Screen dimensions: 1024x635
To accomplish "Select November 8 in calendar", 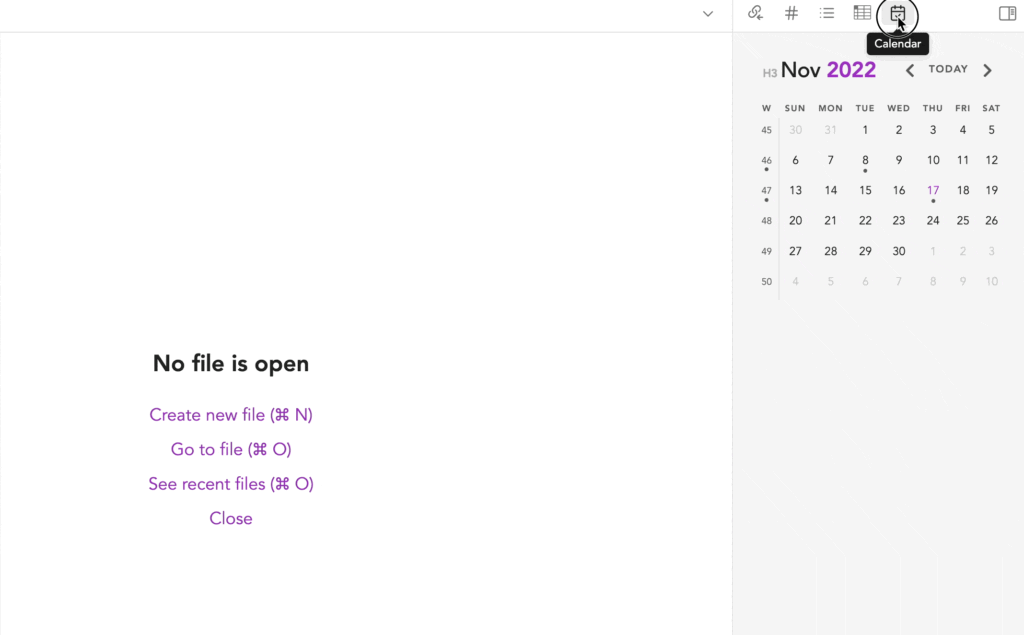I will [x=865, y=160].
